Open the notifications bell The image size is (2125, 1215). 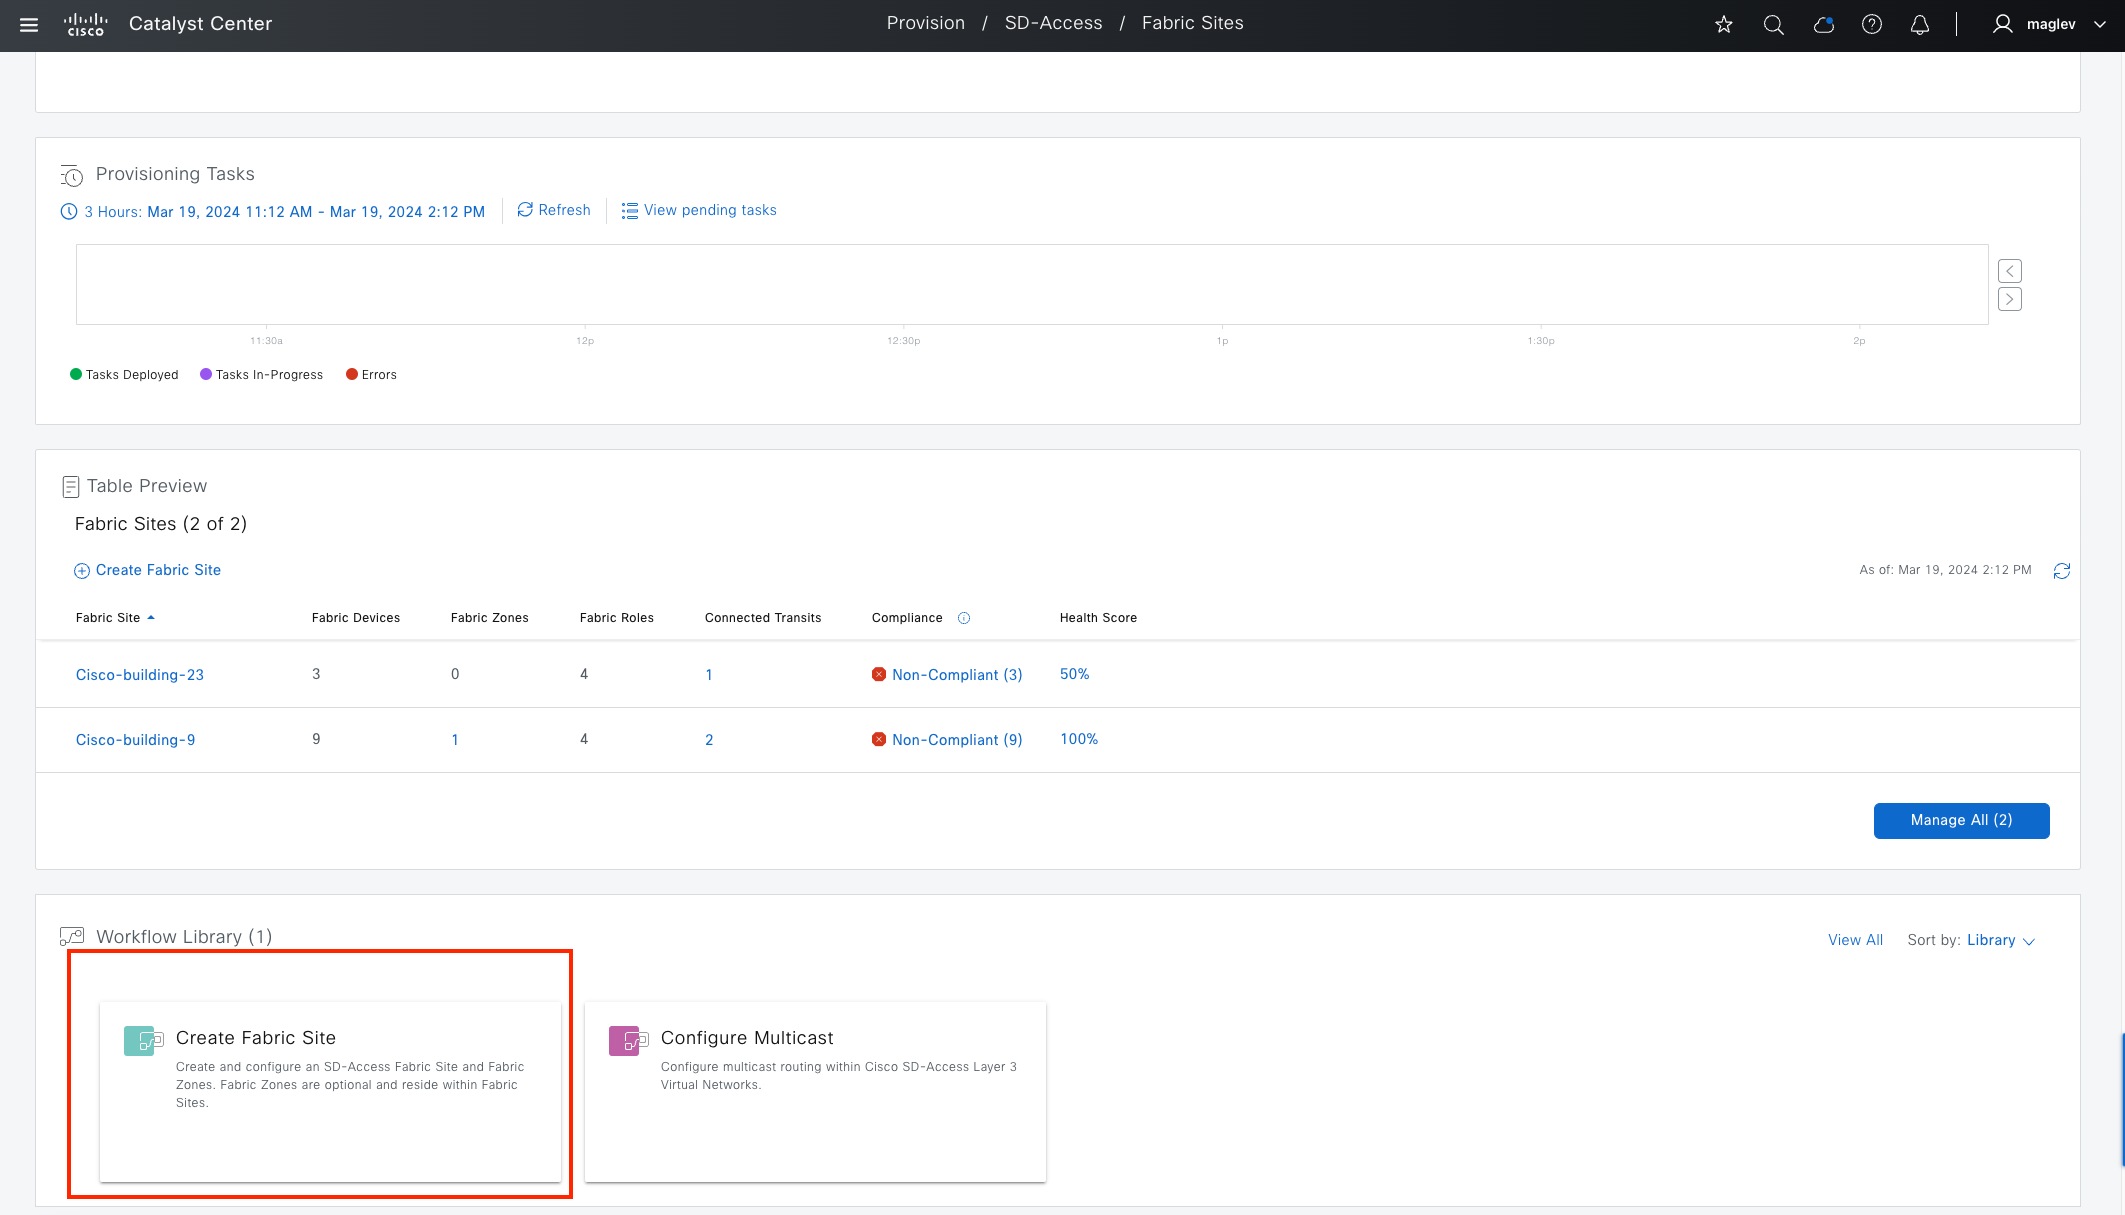pos(1919,24)
